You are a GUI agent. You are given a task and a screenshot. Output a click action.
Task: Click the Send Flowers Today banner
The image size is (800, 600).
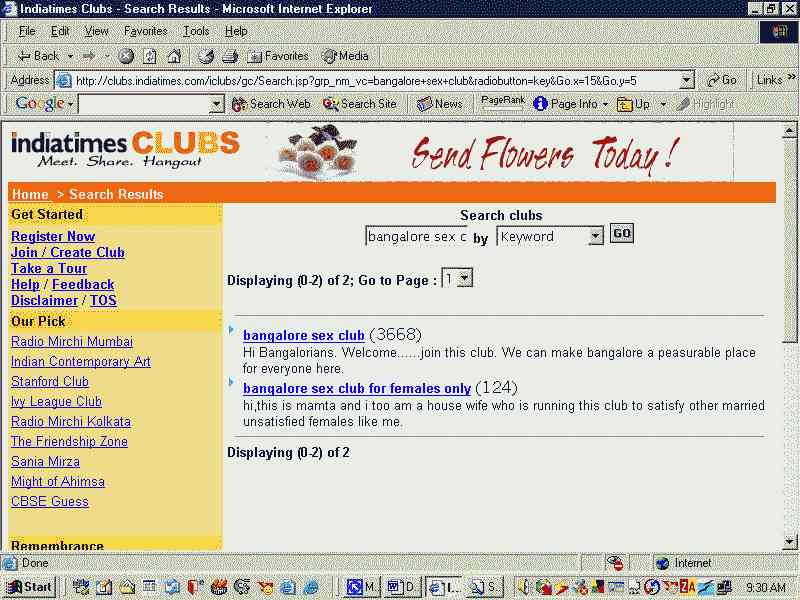tap(499, 152)
